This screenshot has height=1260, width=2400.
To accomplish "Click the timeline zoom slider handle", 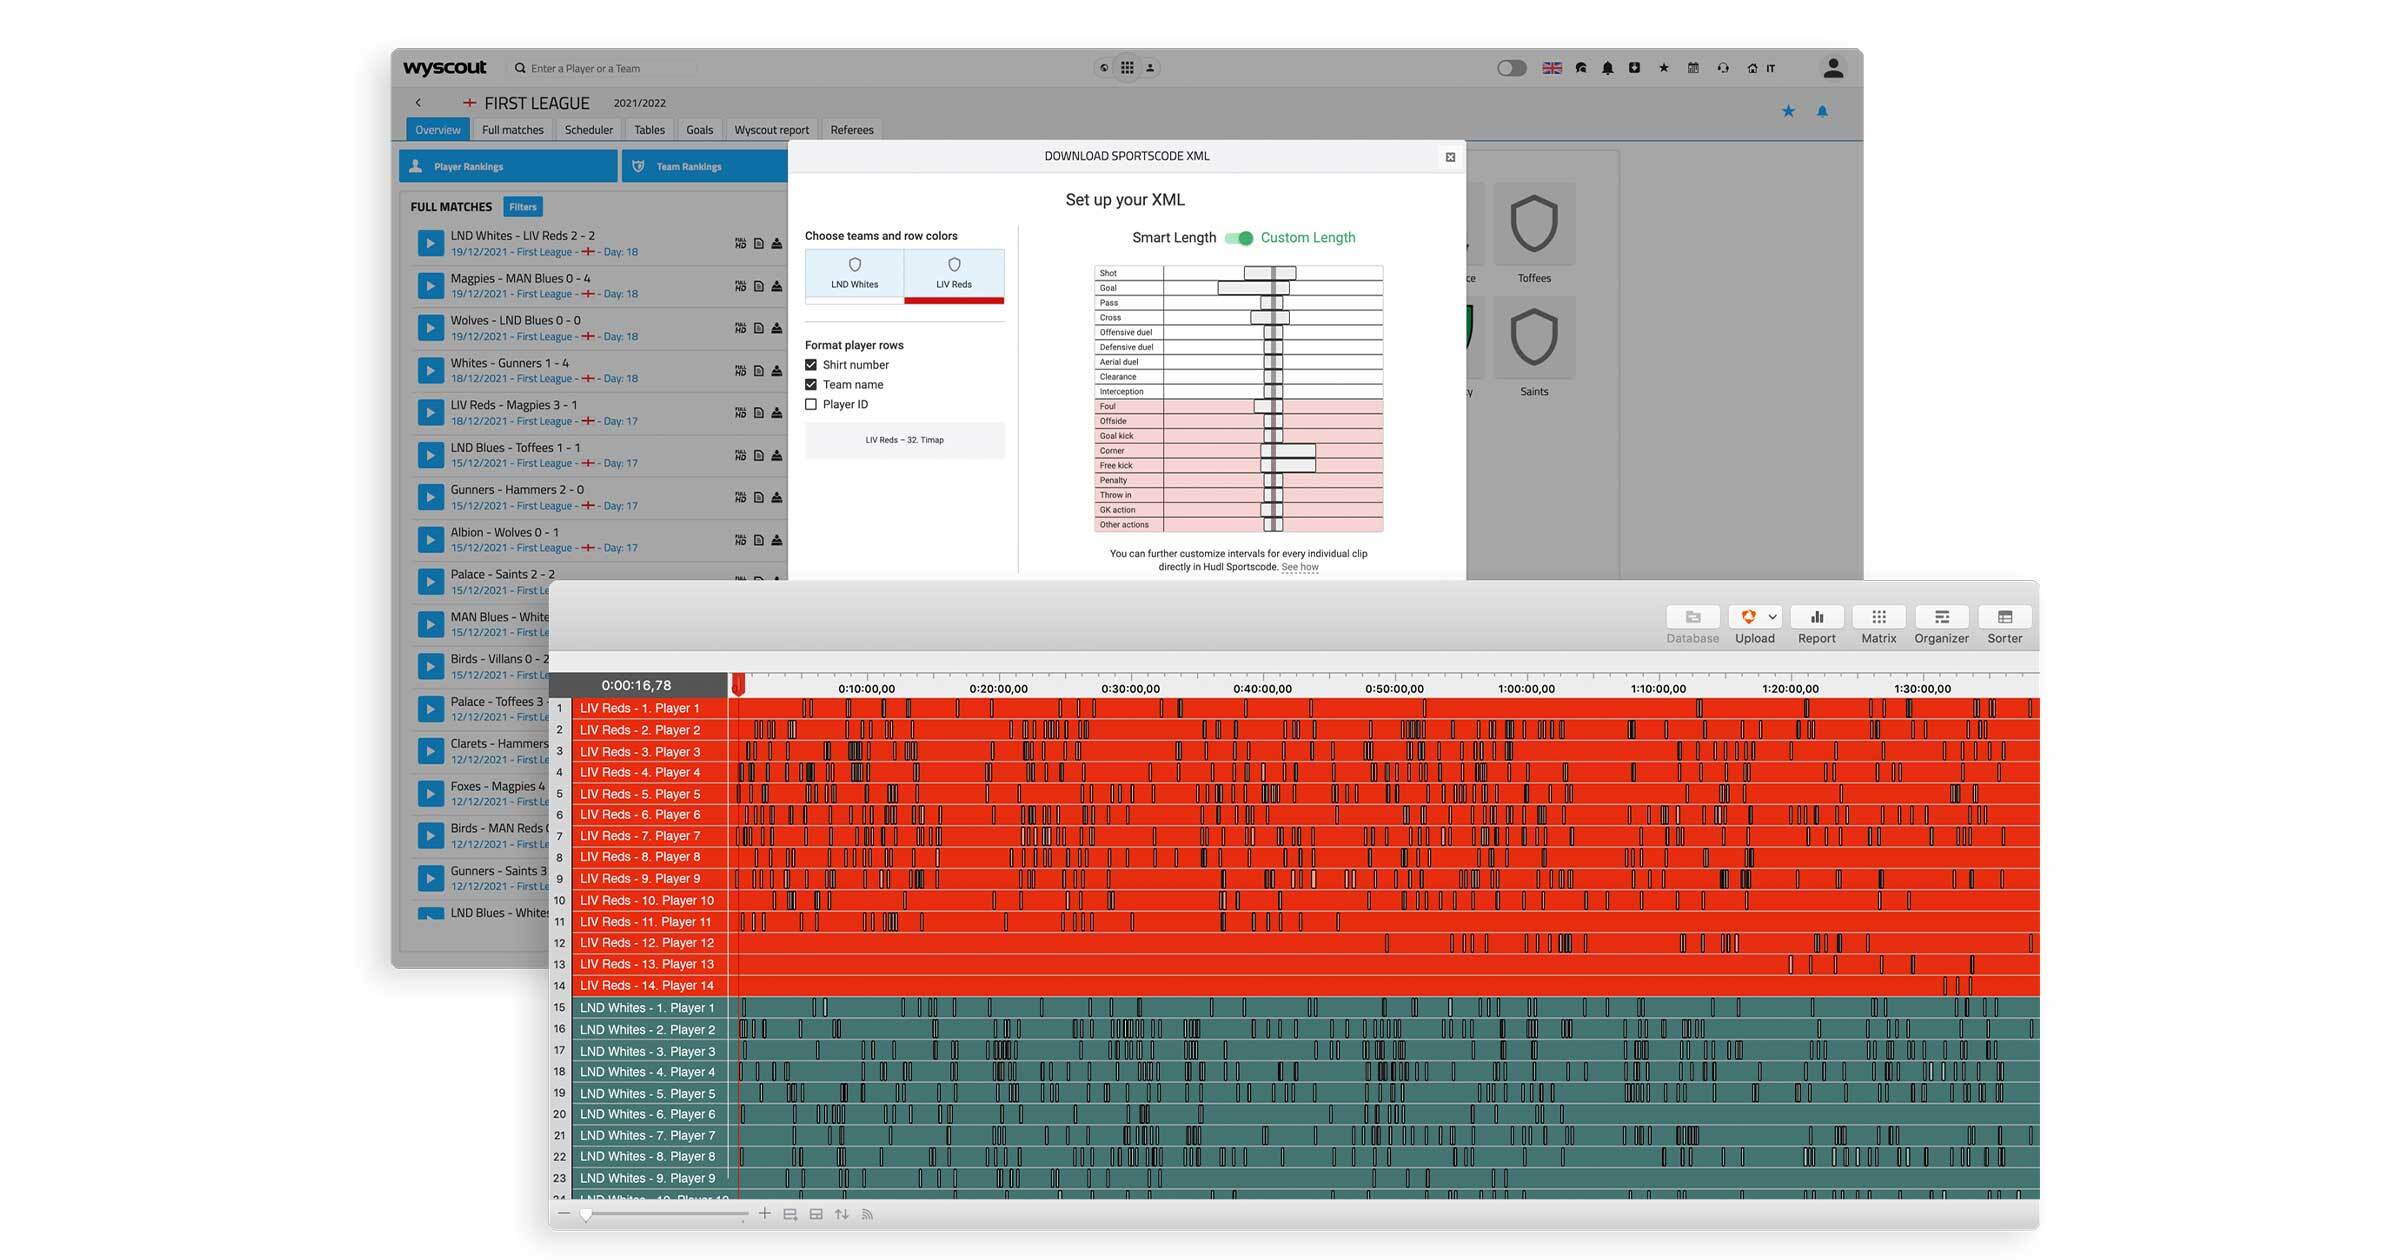I will coord(587,1214).
